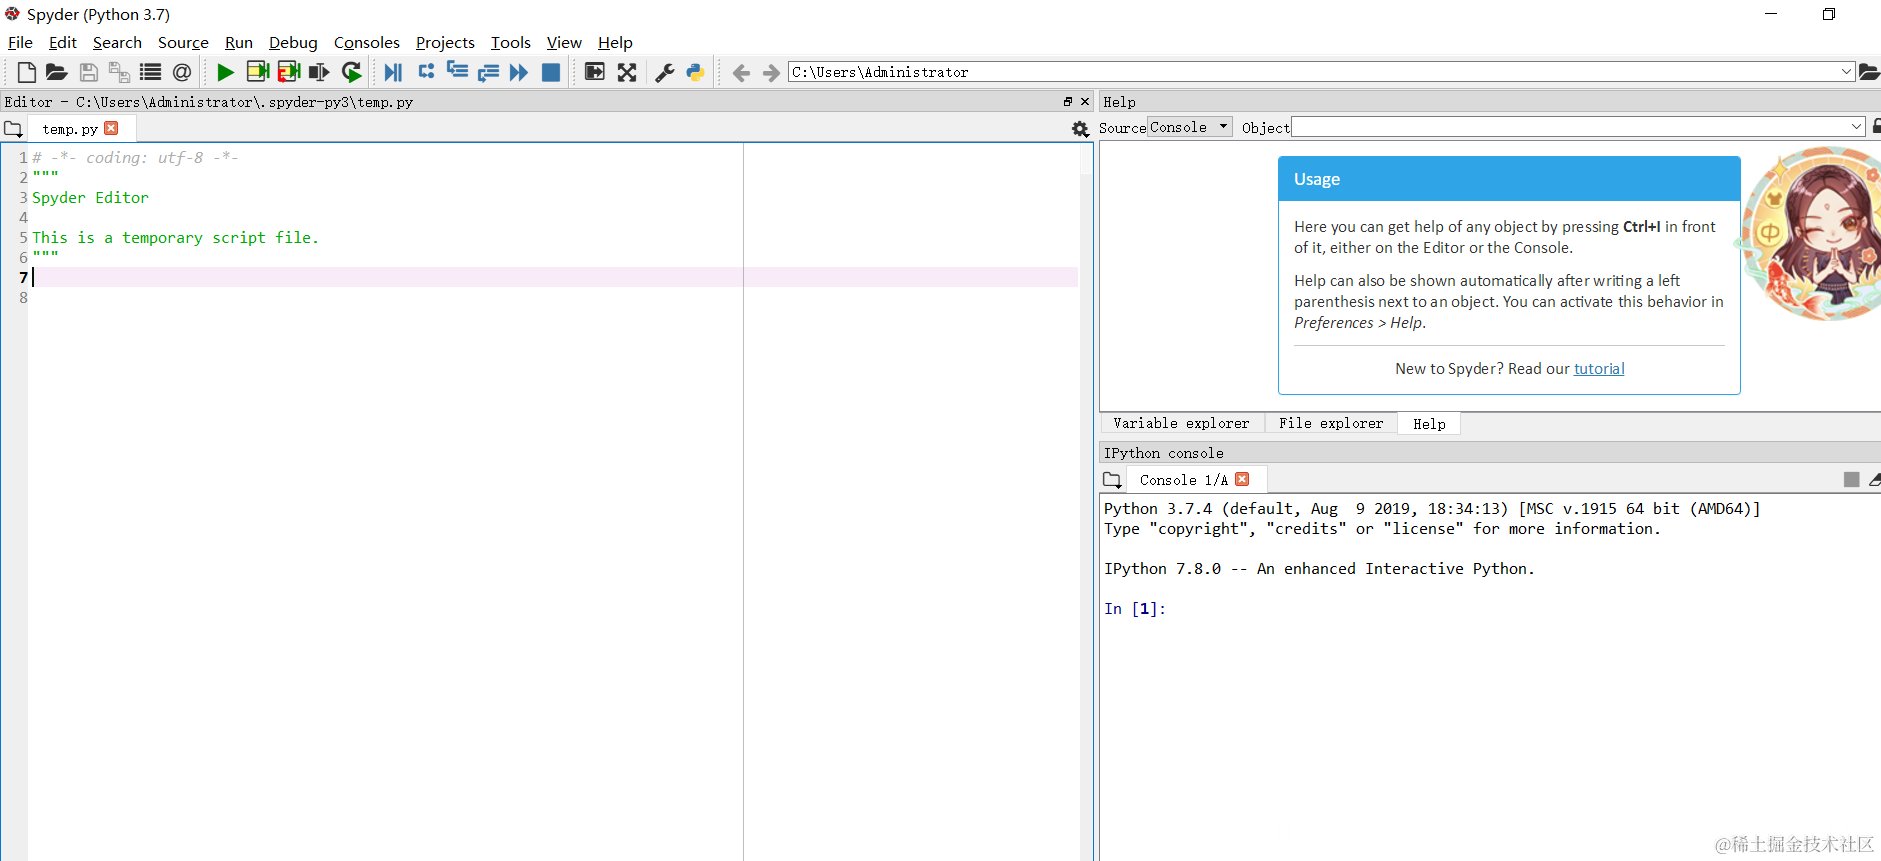
Task: Open the file list management icon
Action: point(151,72)
